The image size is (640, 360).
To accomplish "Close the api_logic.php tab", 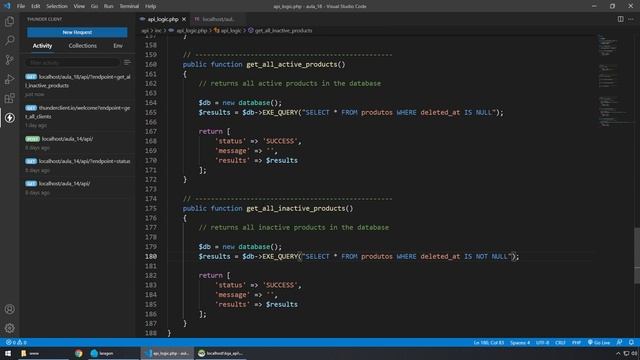I will pos(184,19).
